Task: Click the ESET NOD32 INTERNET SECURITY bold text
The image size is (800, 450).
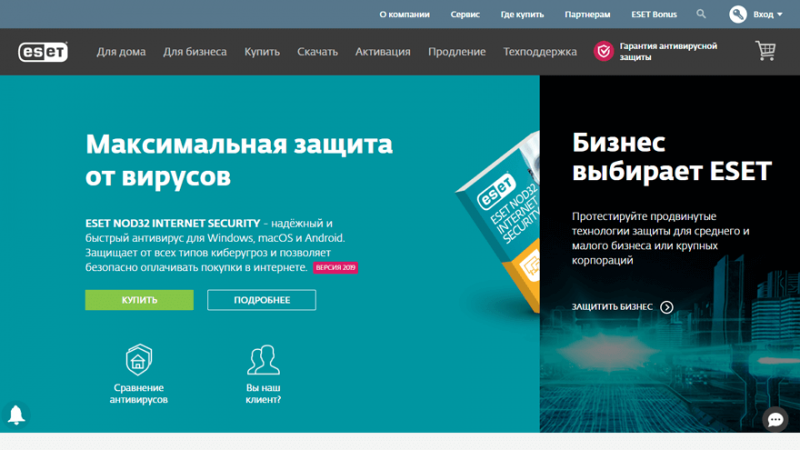Action: (172, 223)
